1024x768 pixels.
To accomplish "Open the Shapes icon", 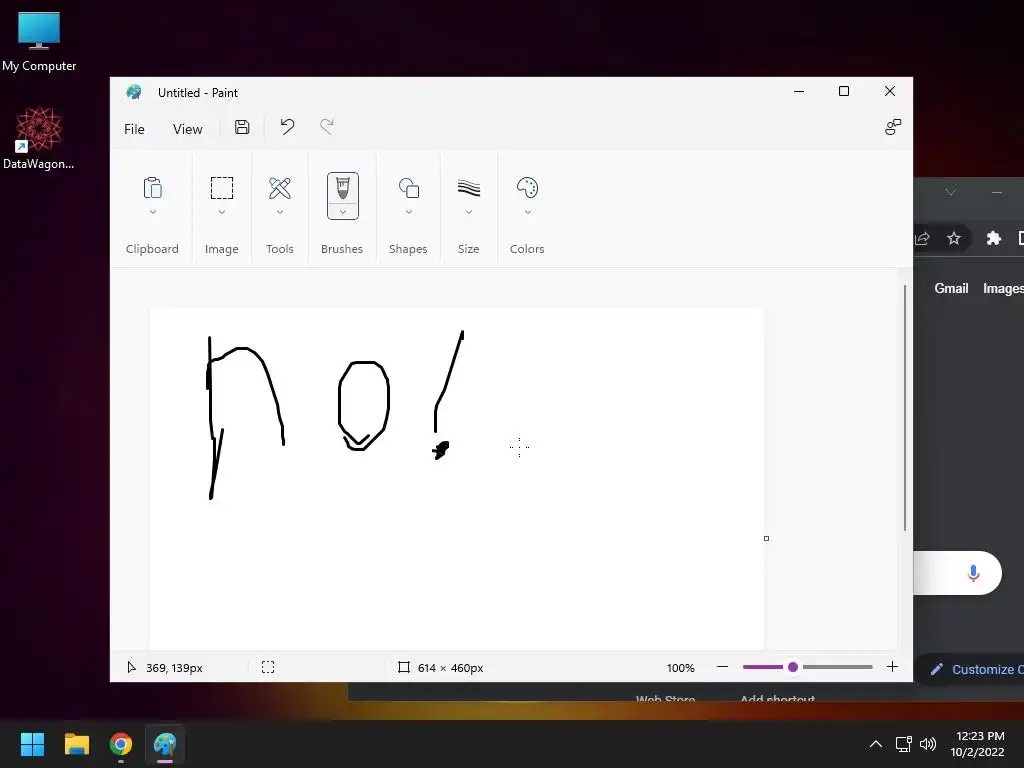I will (409, 188).
